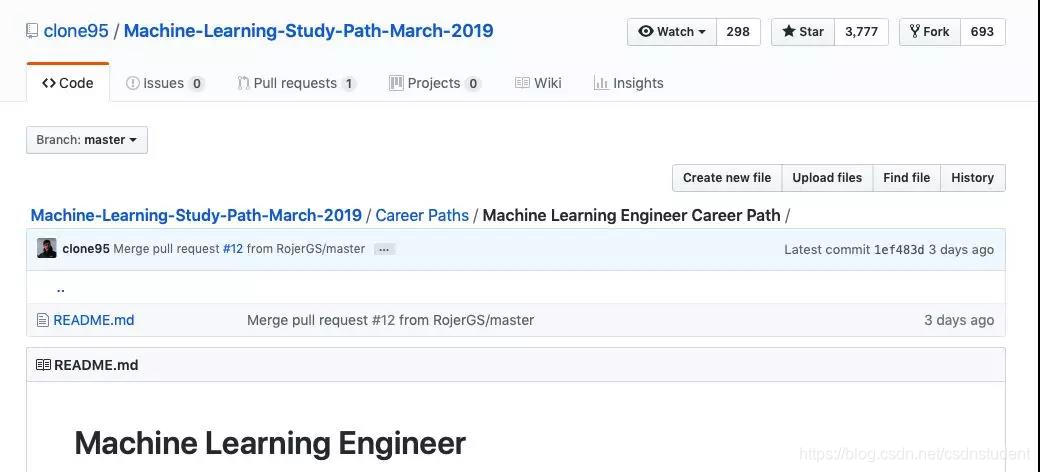Open the Insights tab
The image size is (1040, 472).
point(628,83)
